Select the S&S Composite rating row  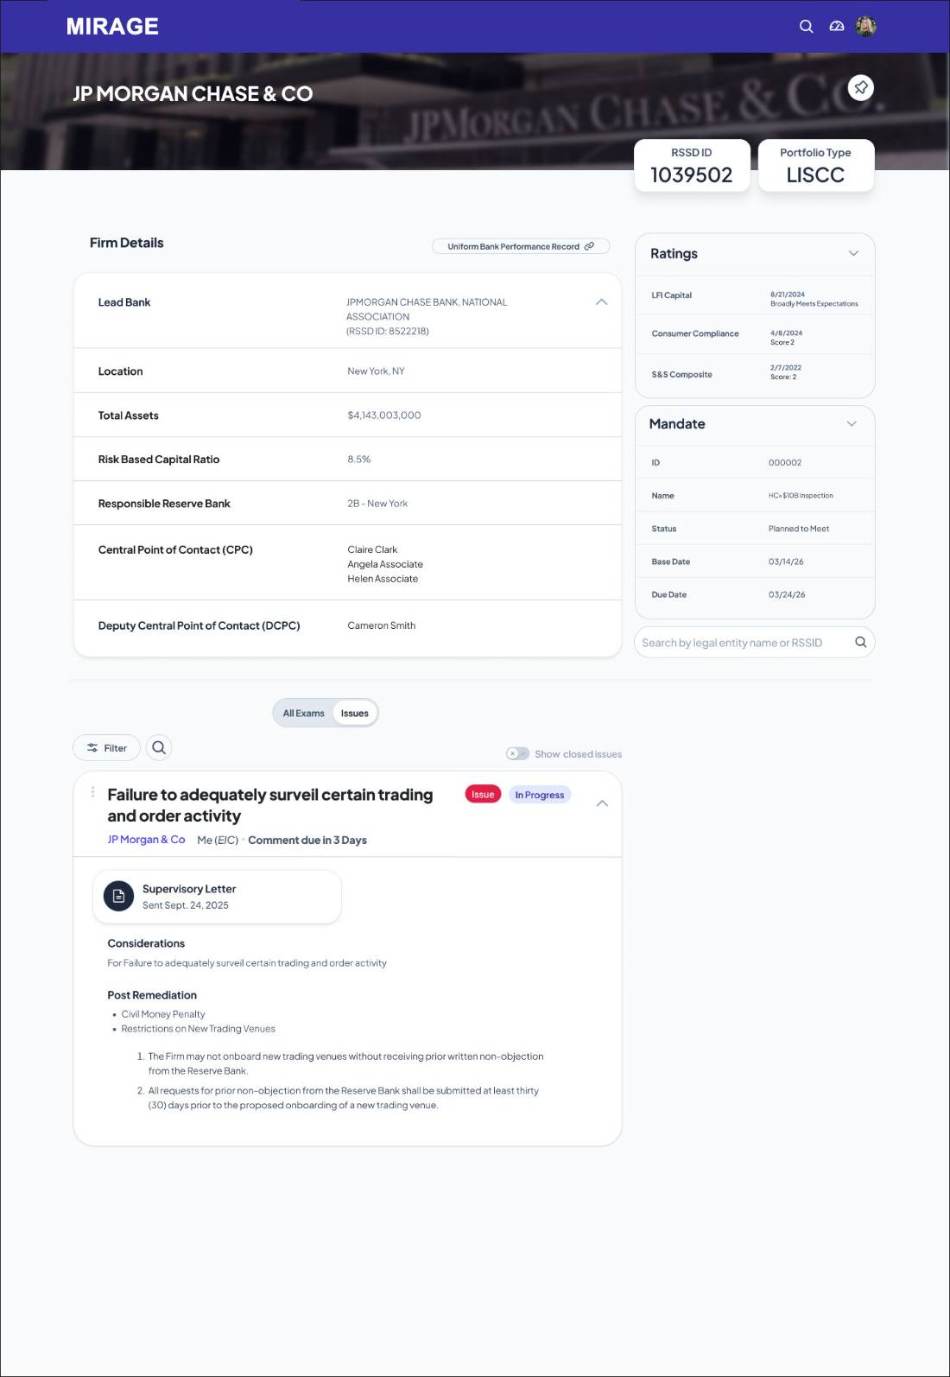(x=755, y=373)
